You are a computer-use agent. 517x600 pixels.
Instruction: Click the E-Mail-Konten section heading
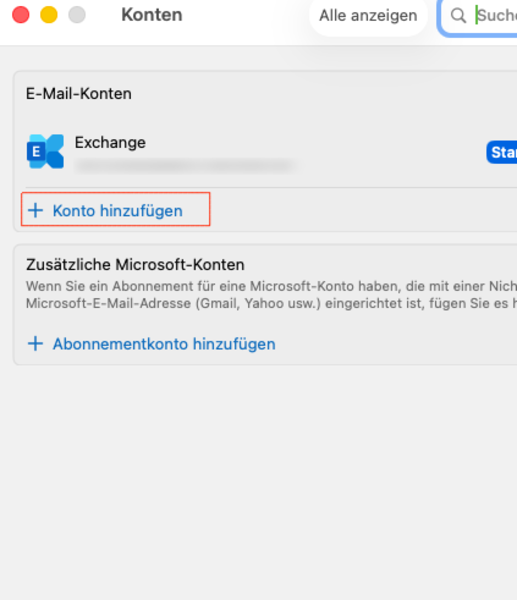pyautogui.click(x=79, y=94)
